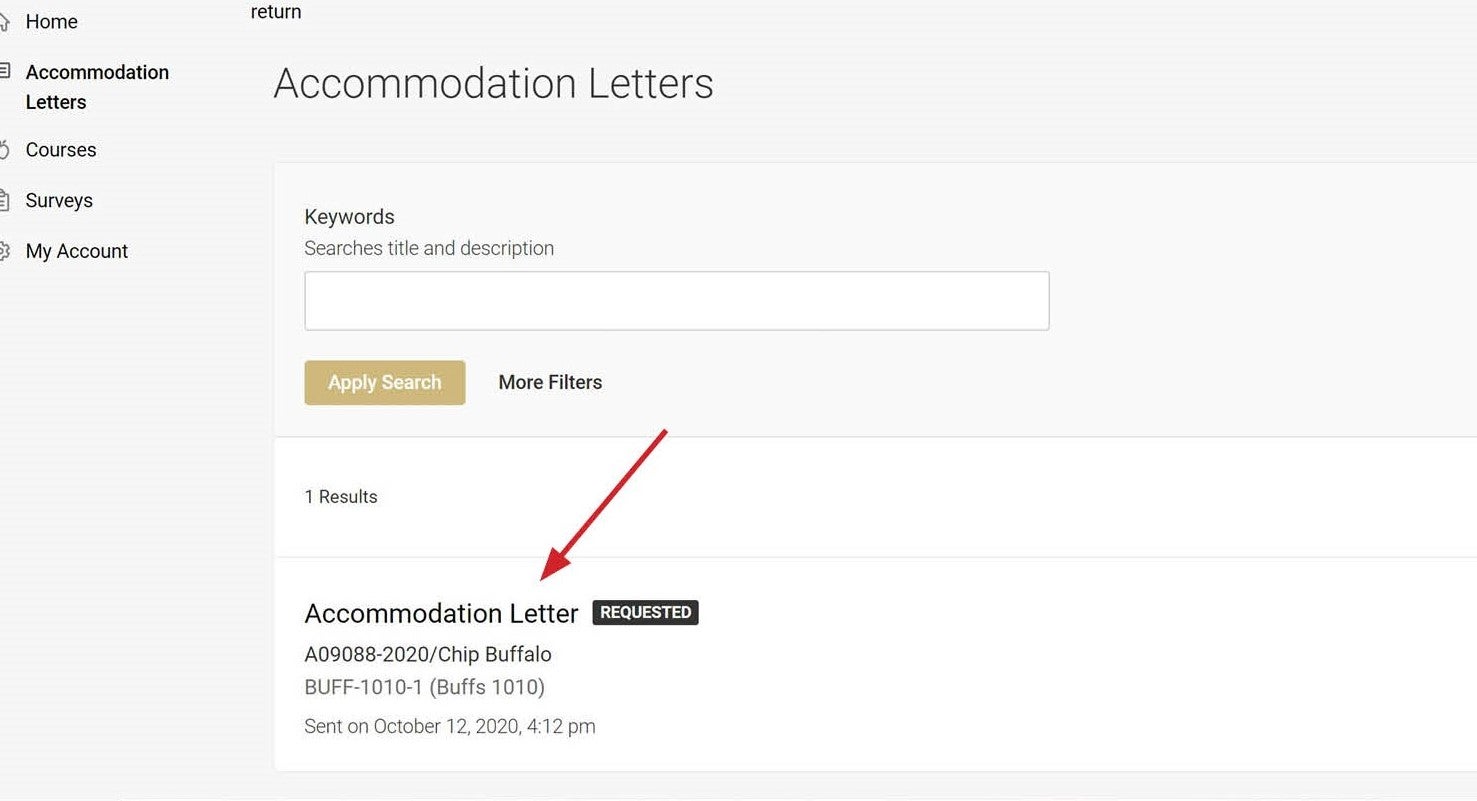Click the BUFF-1010-1 (Buffs 1010) course text
The height and width of the screenshot is (801, 1477).
pos(425,688)
